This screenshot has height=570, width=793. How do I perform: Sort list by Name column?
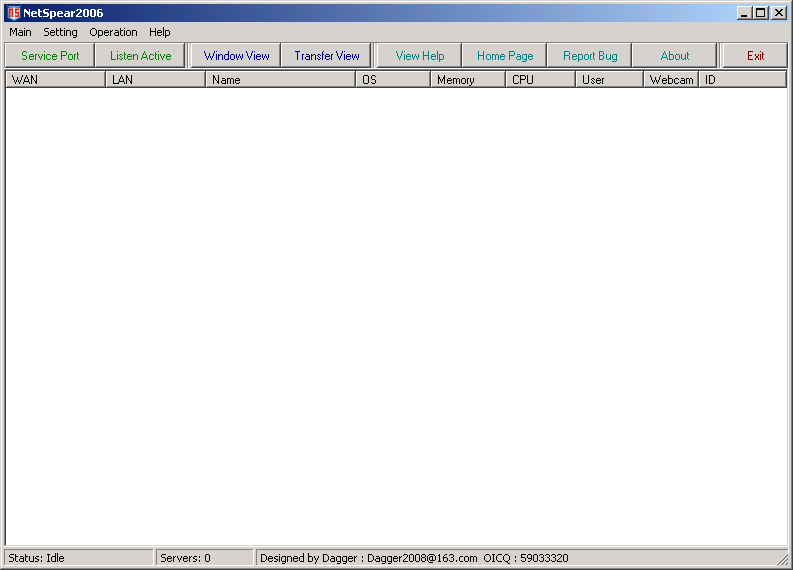coord(280,80)
